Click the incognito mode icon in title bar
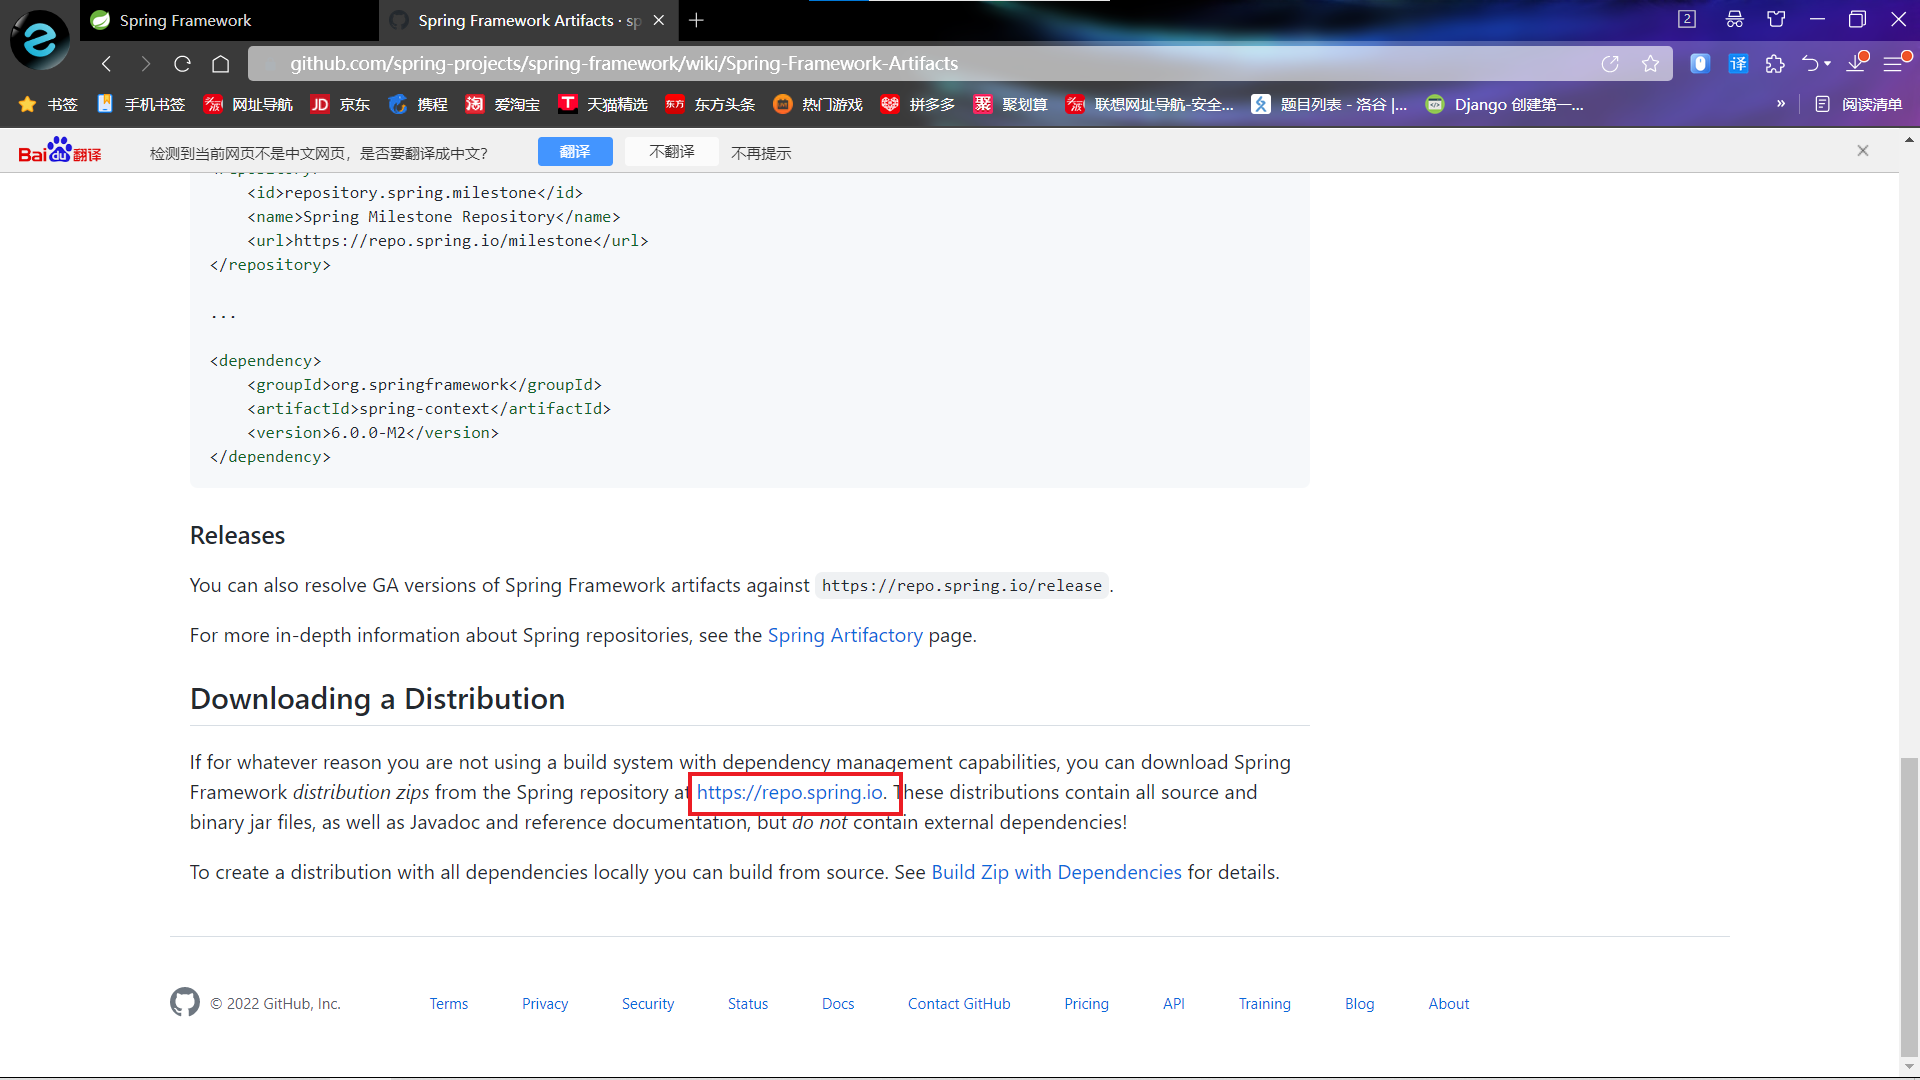The width and height of the screenshot is (1920, 1080). pyautogui.click(x=1735, y=19)
